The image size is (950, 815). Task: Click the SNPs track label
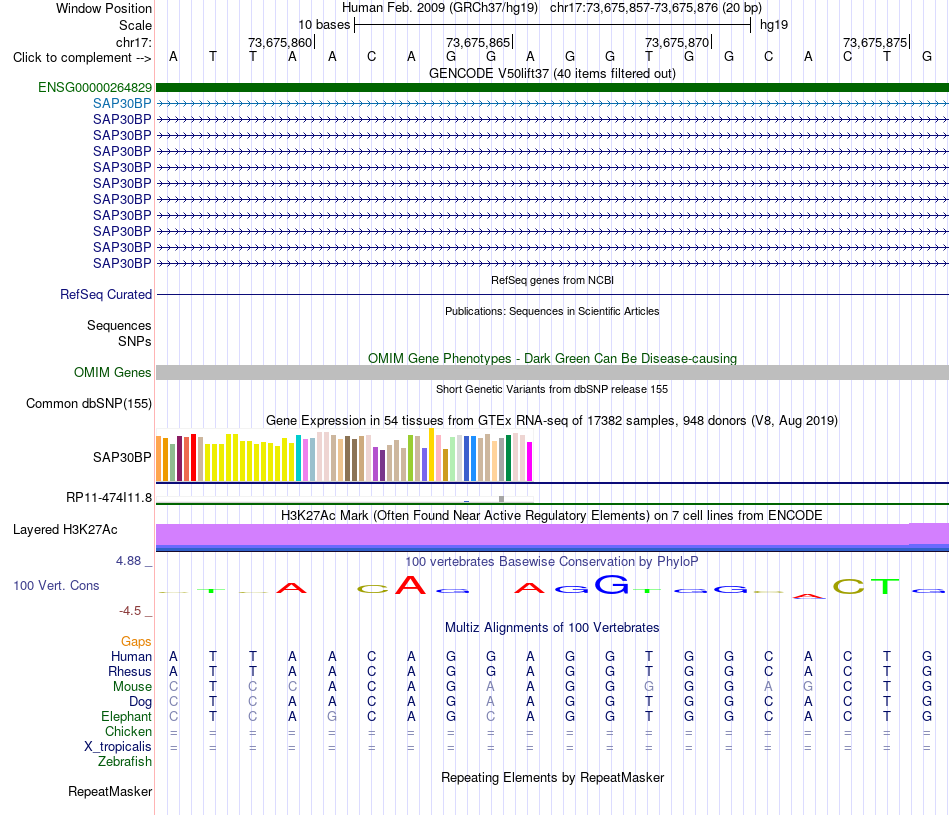[x=135, y=341]
